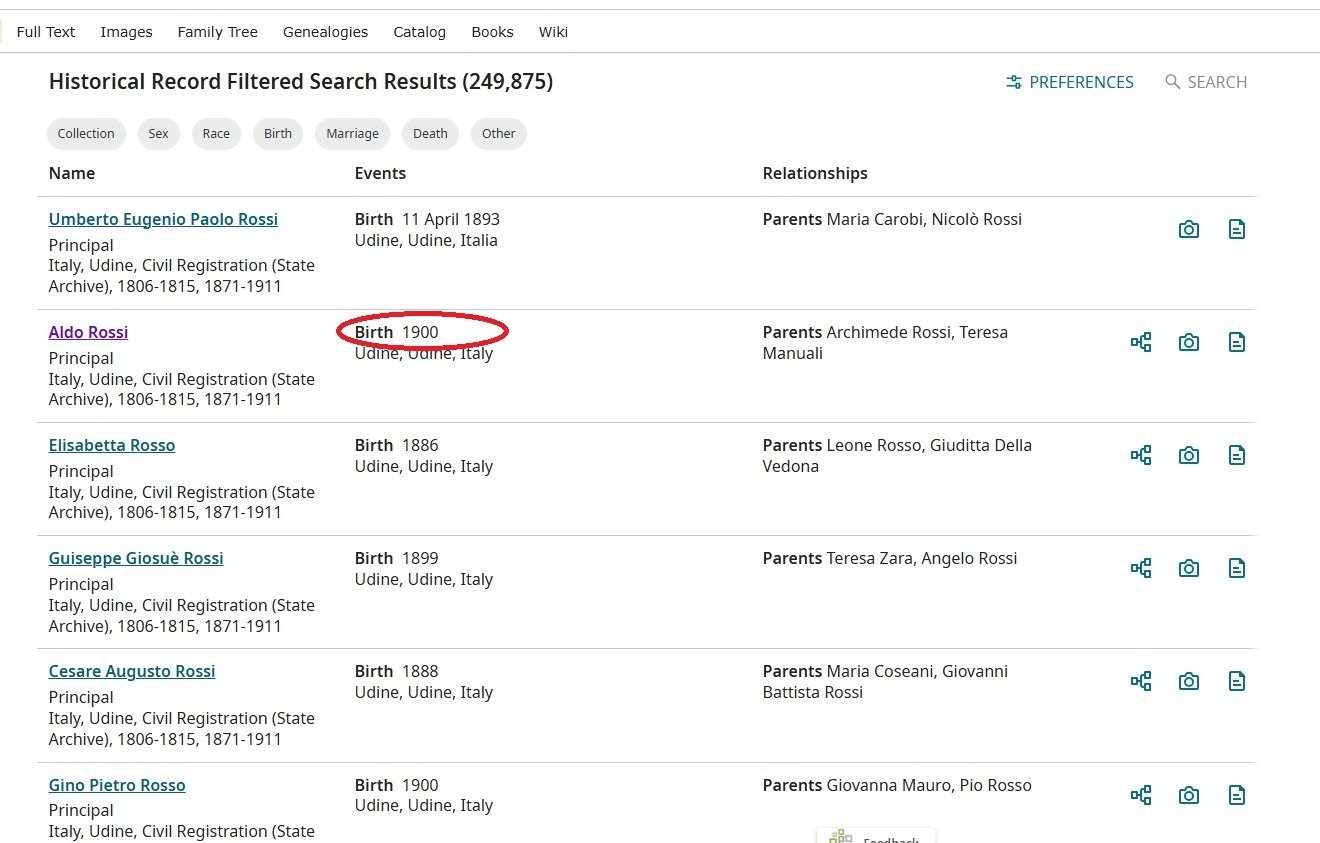Viewport: 1320px width, 843px height.
Task: Open document icon for Cesare Augusto Rossi
Action: coord(1237,682)
